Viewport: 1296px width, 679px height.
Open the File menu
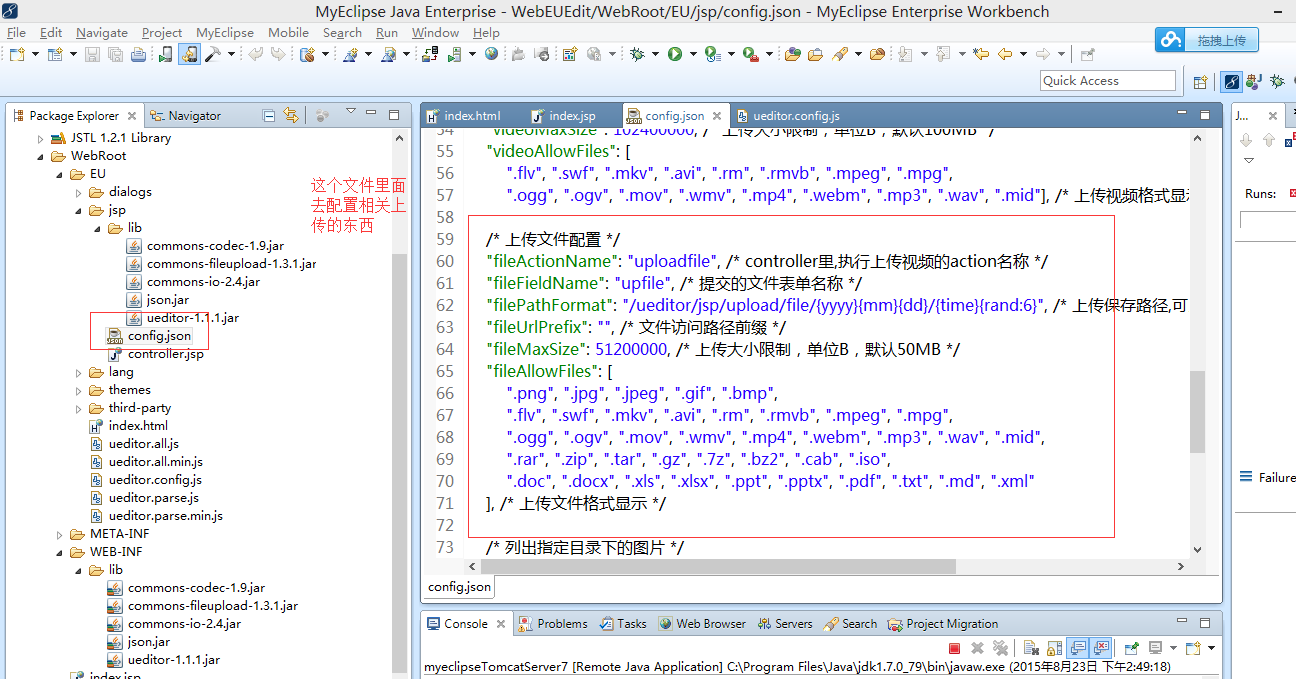tap(16, 32)
